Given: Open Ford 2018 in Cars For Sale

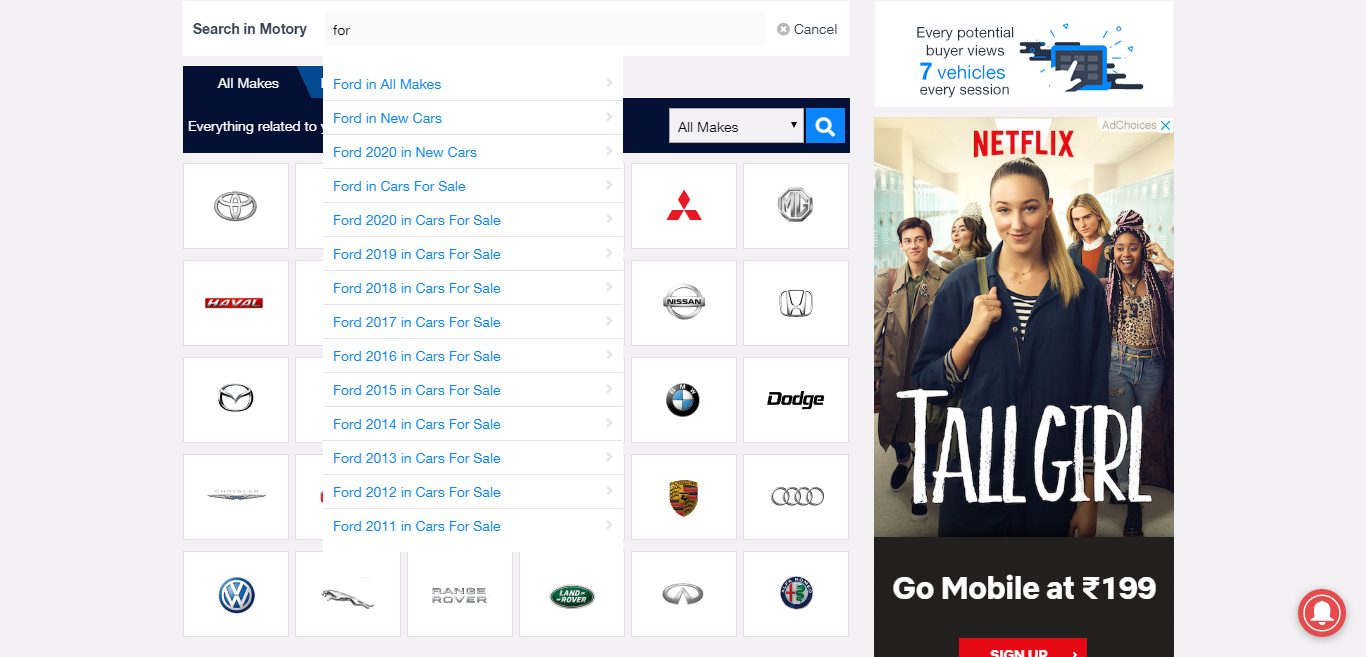Looking at the screenshot, I should click(x=473, y=288).
